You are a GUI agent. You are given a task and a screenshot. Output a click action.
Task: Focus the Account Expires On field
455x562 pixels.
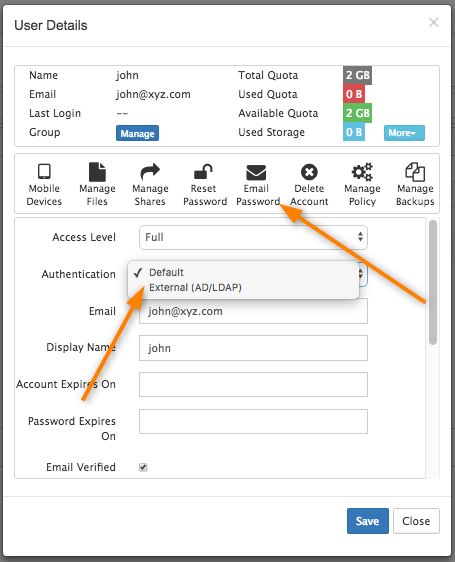pos(253,385)
